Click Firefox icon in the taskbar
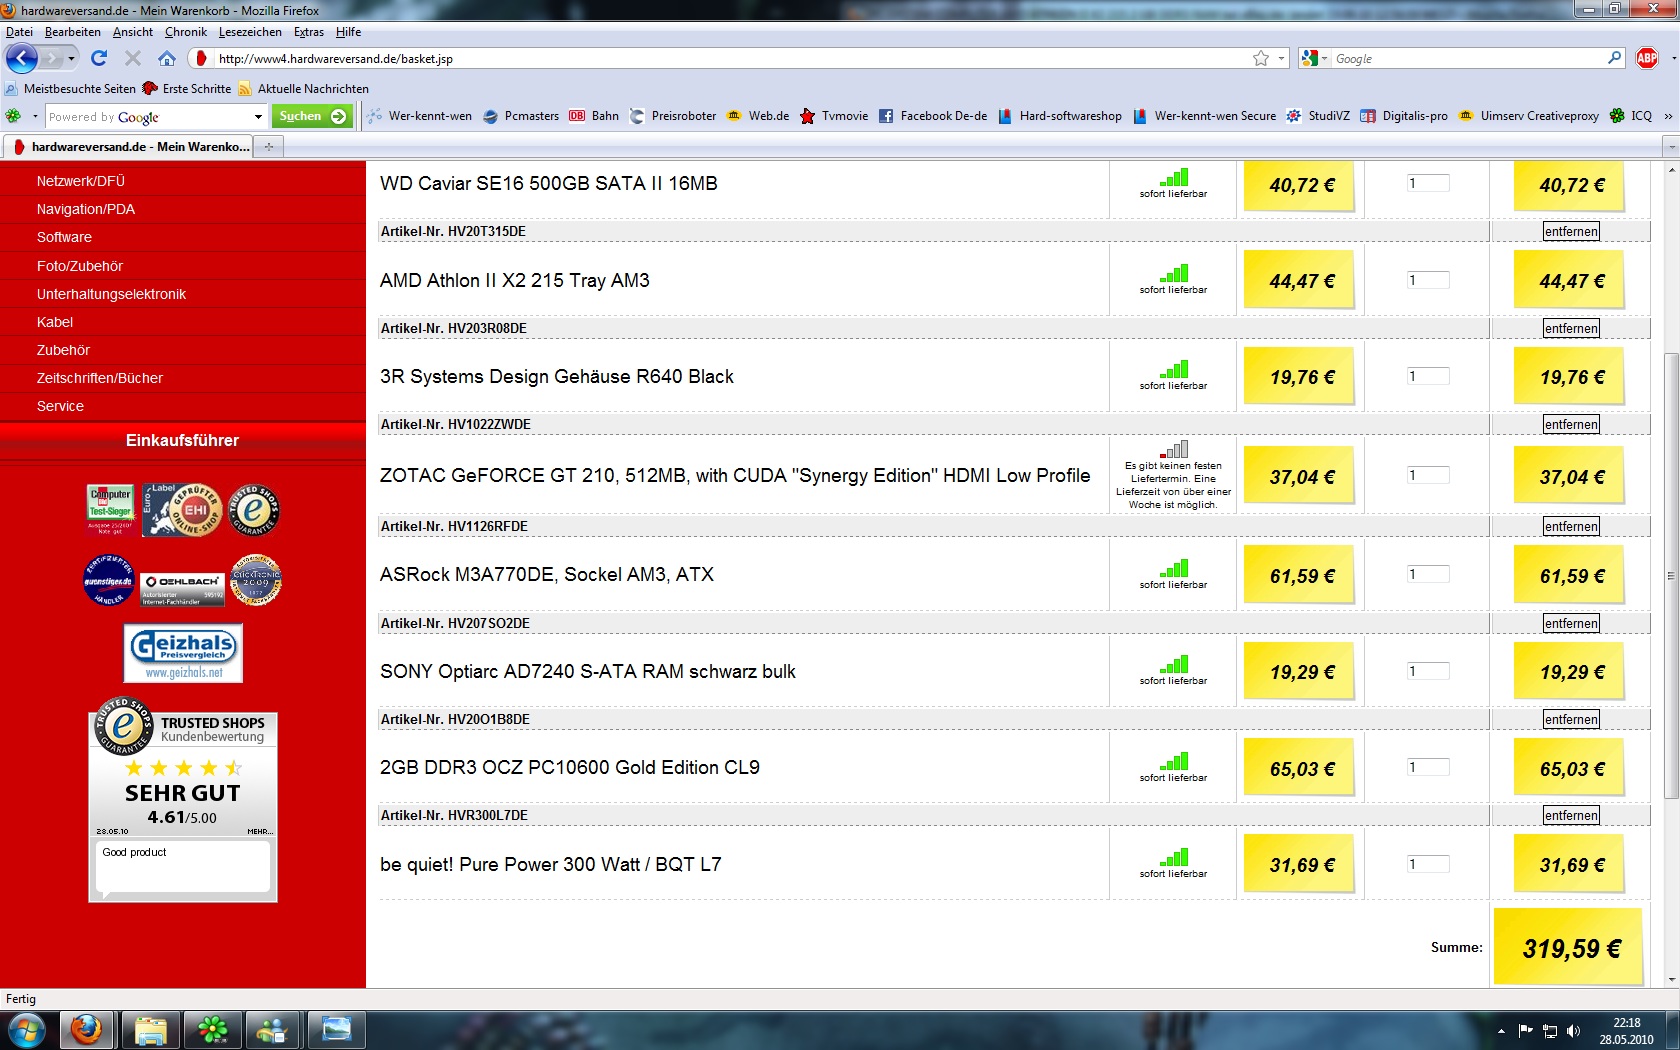 point(86,1030)
